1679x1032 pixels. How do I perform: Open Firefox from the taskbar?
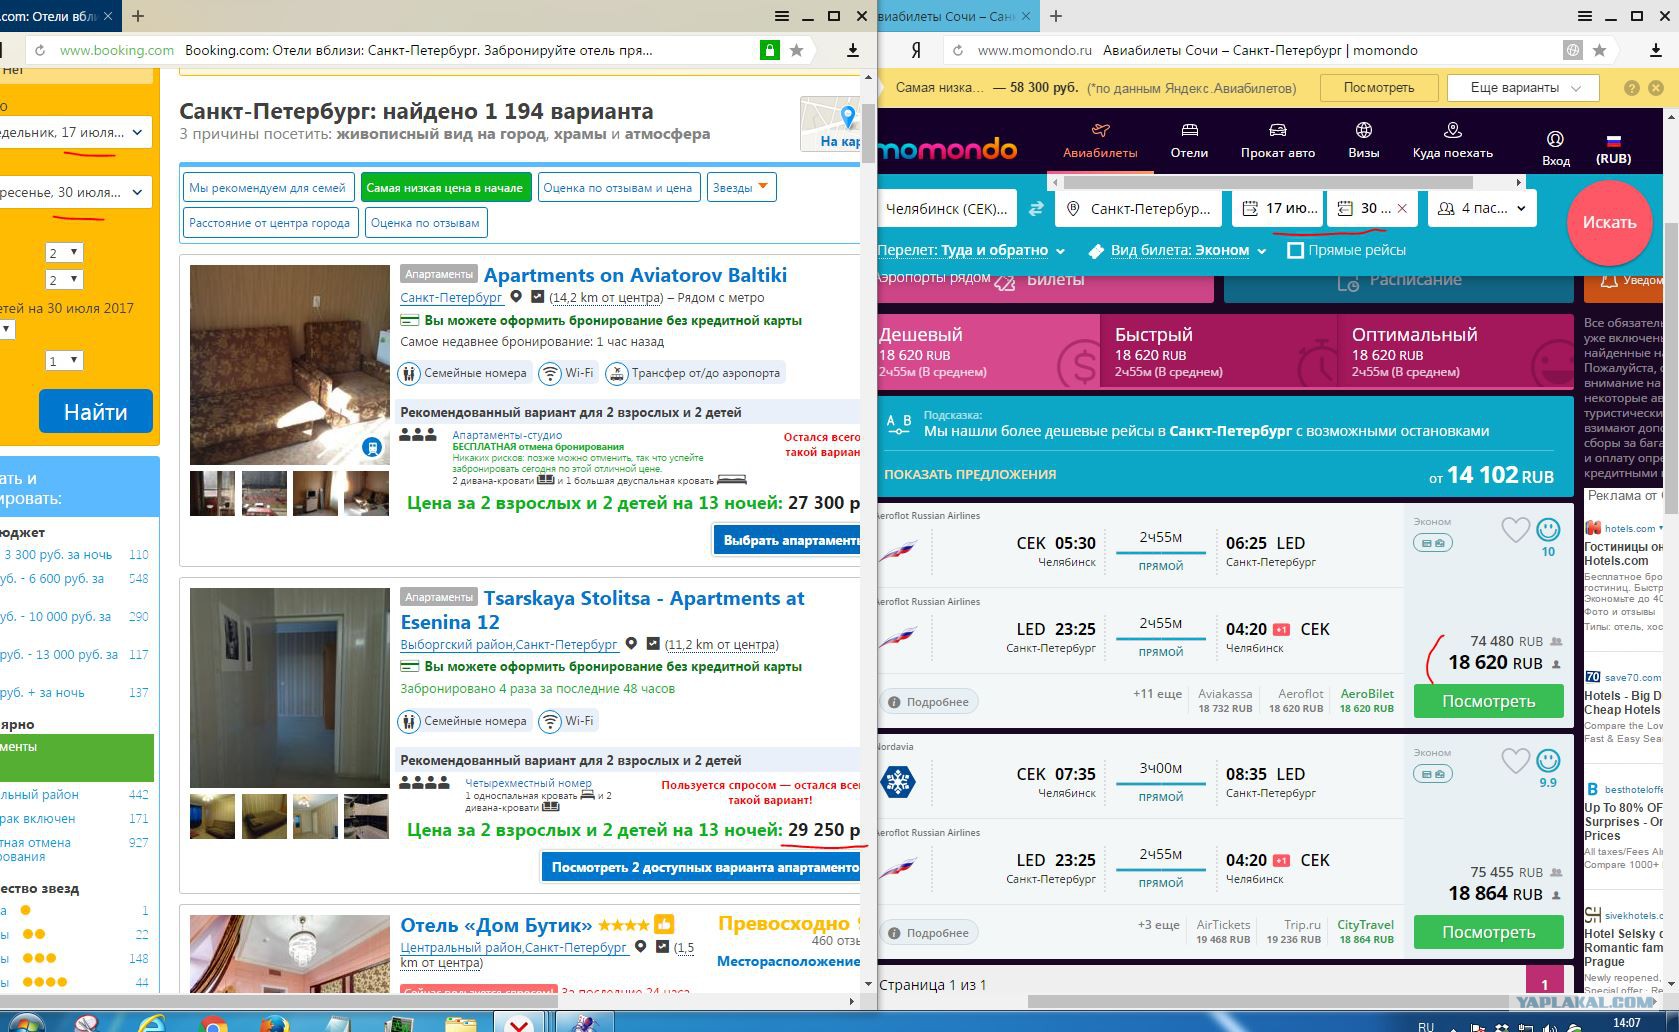[x=274, y=1023]
